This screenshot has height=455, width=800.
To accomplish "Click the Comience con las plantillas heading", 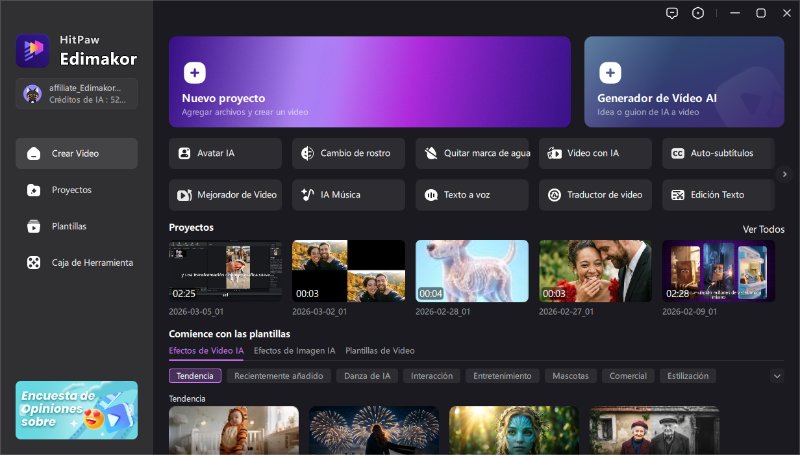I will click(x=230, y=334).
